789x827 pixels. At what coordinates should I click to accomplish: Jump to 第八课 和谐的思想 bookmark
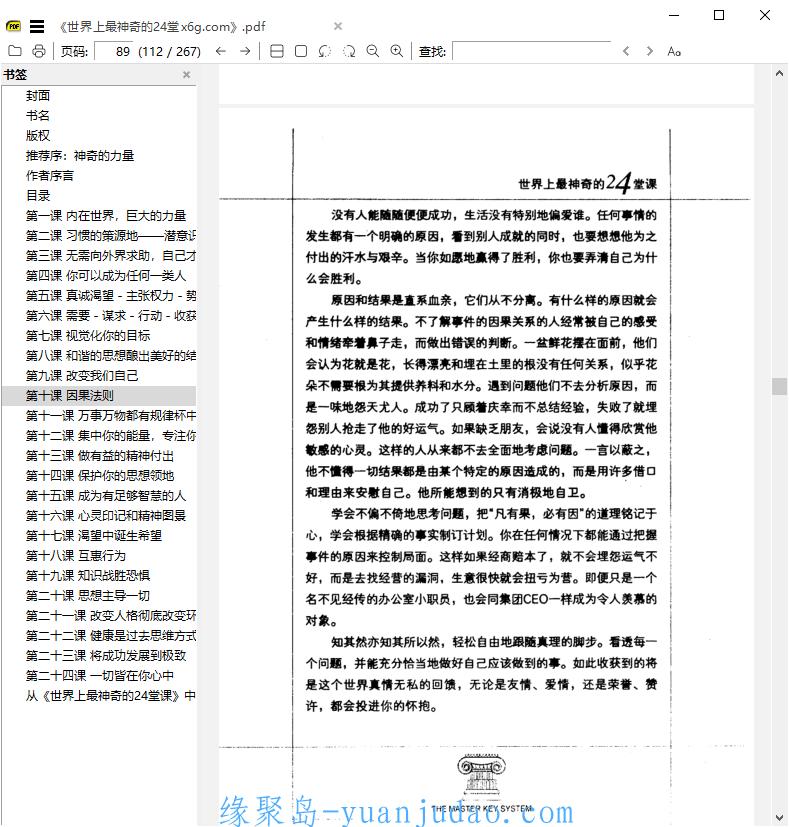[x=111, y=355]
